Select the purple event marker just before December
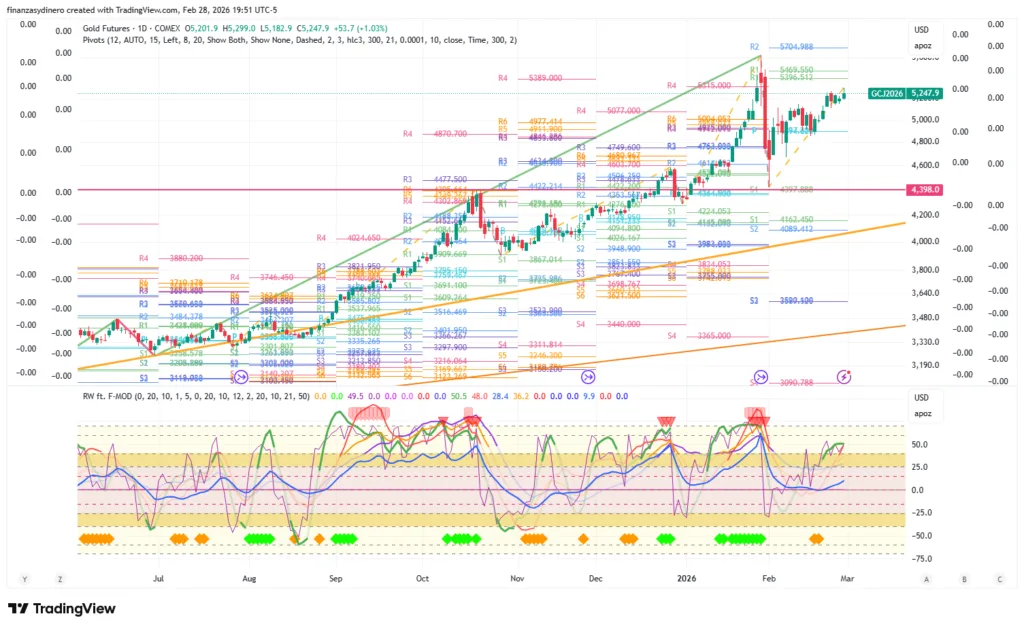 tap(588, 377)
